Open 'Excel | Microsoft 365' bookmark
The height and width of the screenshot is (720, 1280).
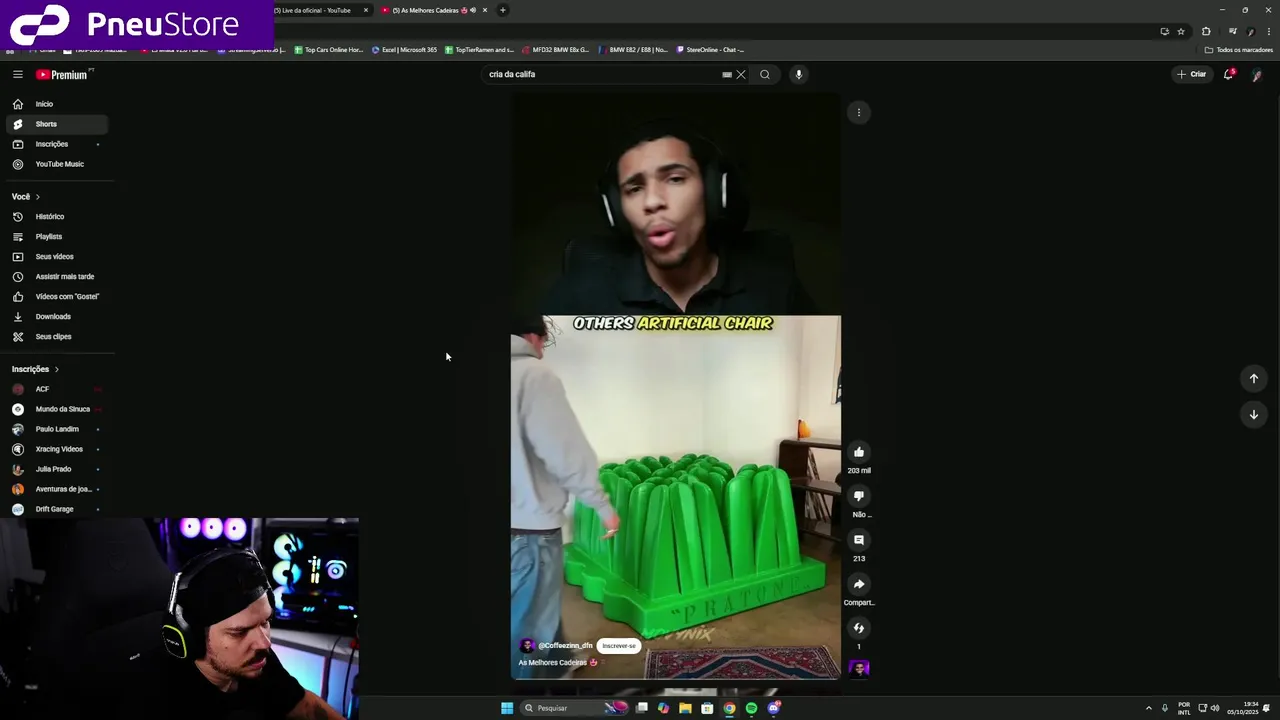(x=404, y=49)
